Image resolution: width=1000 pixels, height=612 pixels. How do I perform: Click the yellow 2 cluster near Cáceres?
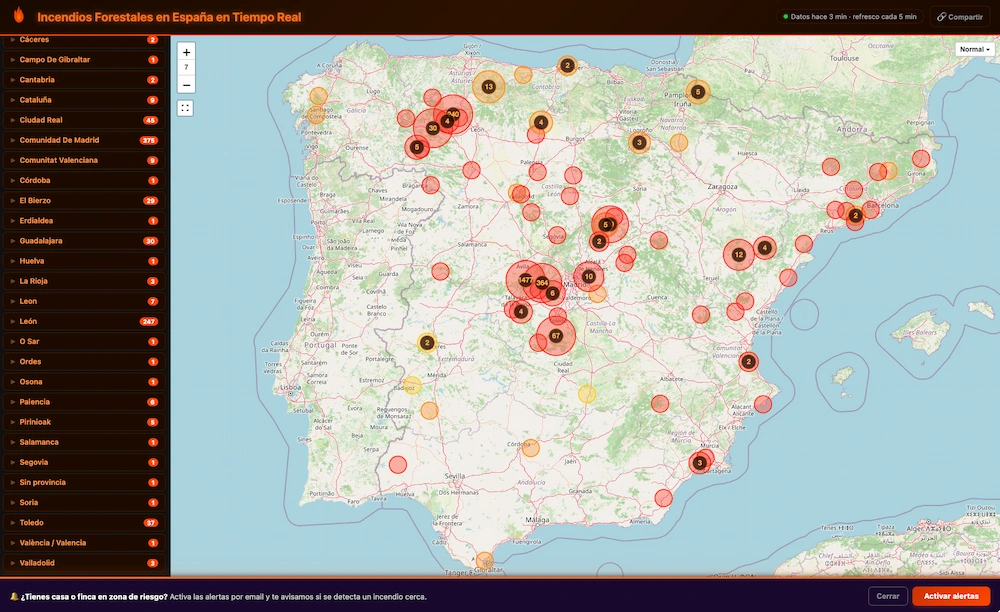(x=427, y=343)
